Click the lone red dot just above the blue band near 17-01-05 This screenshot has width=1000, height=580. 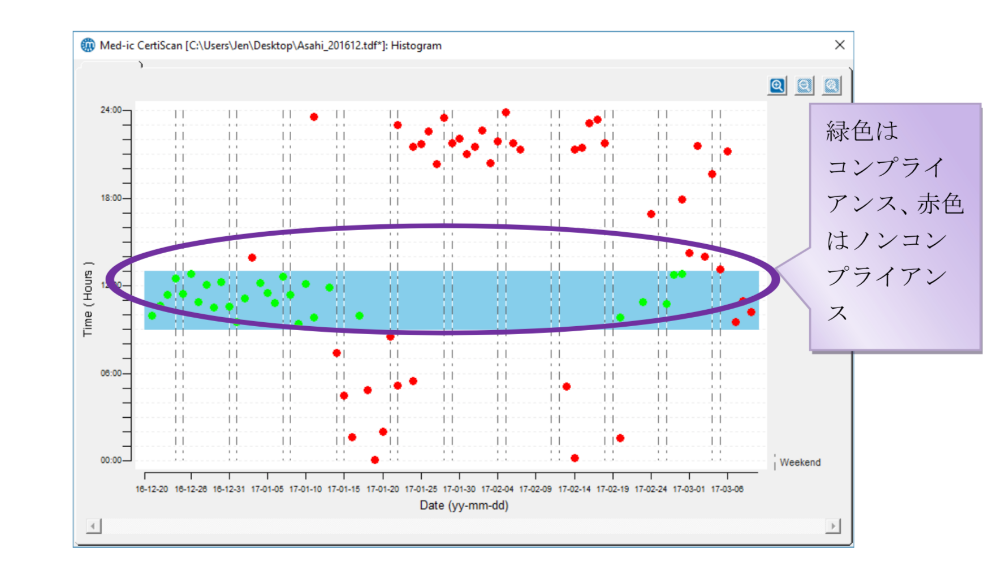(252, 258)
